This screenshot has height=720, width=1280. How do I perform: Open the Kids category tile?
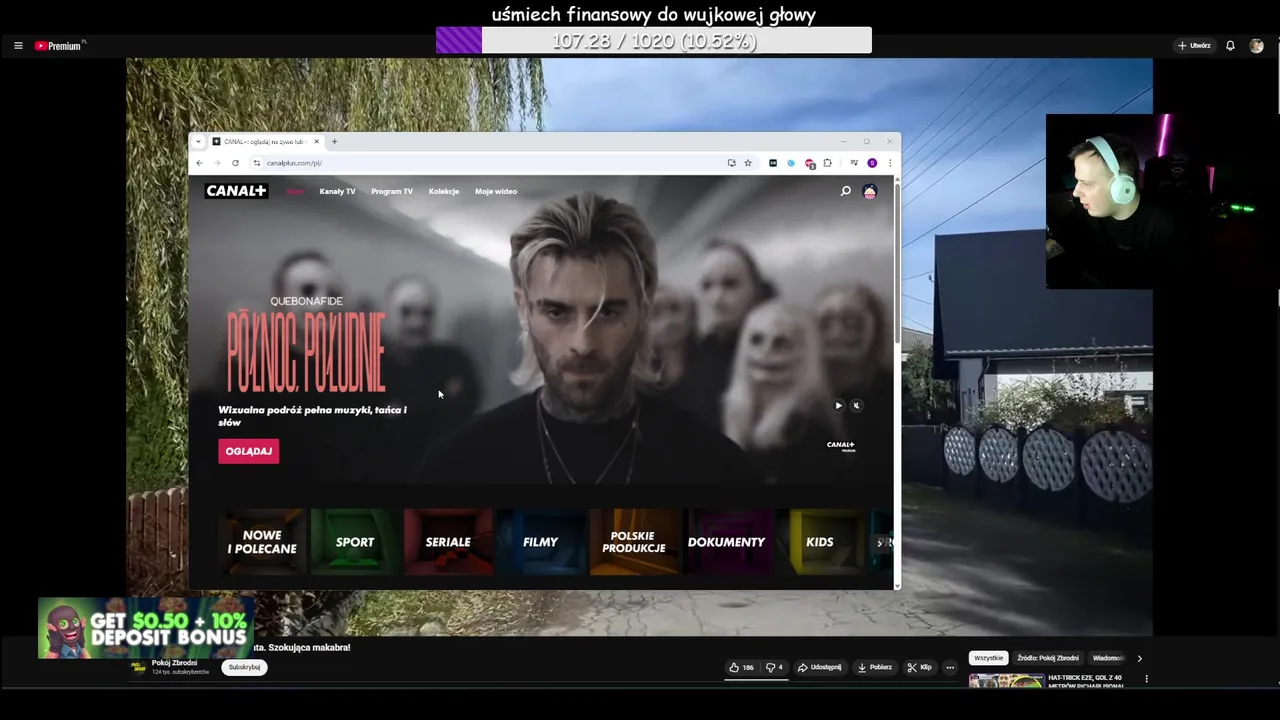[819, 542]
